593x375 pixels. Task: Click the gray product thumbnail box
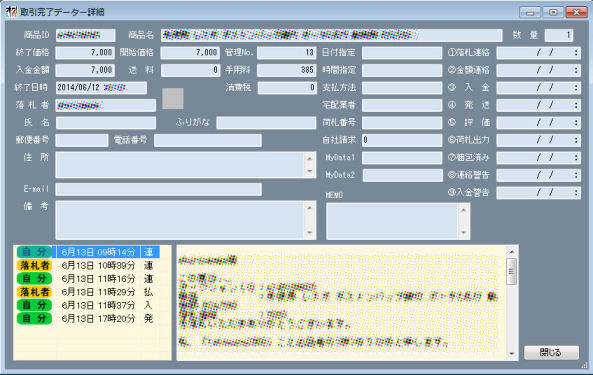pyautogui.click(x=173, y=99)
